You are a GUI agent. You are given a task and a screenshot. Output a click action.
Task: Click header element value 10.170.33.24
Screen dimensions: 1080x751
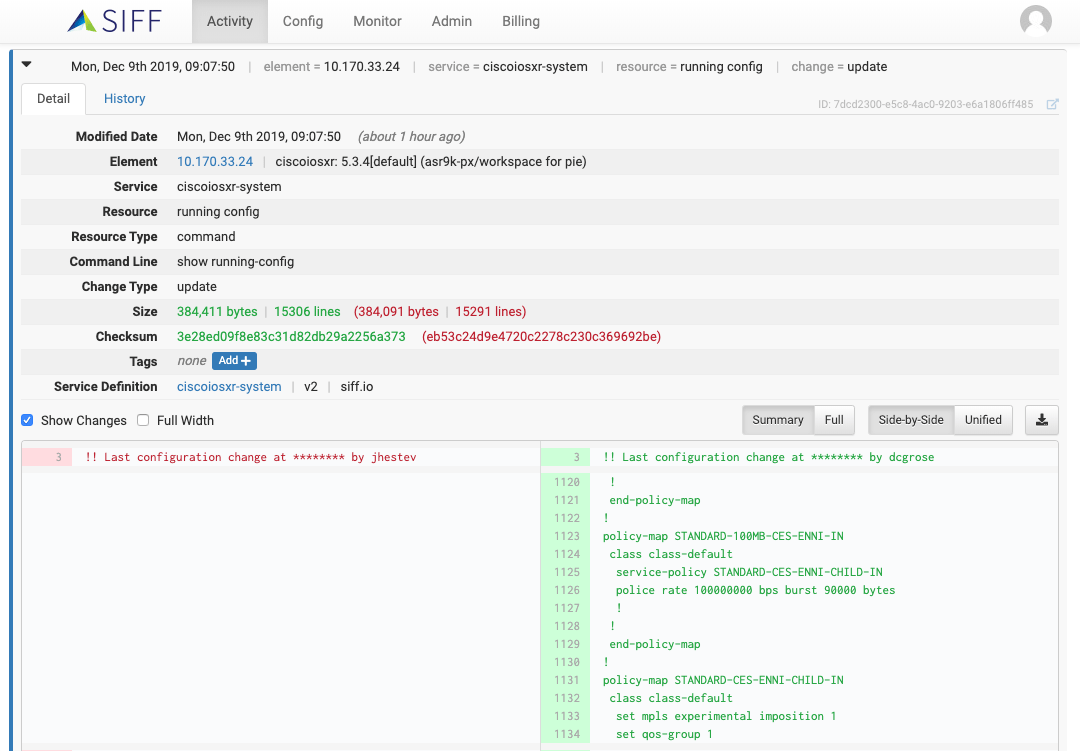pos(362,67)
